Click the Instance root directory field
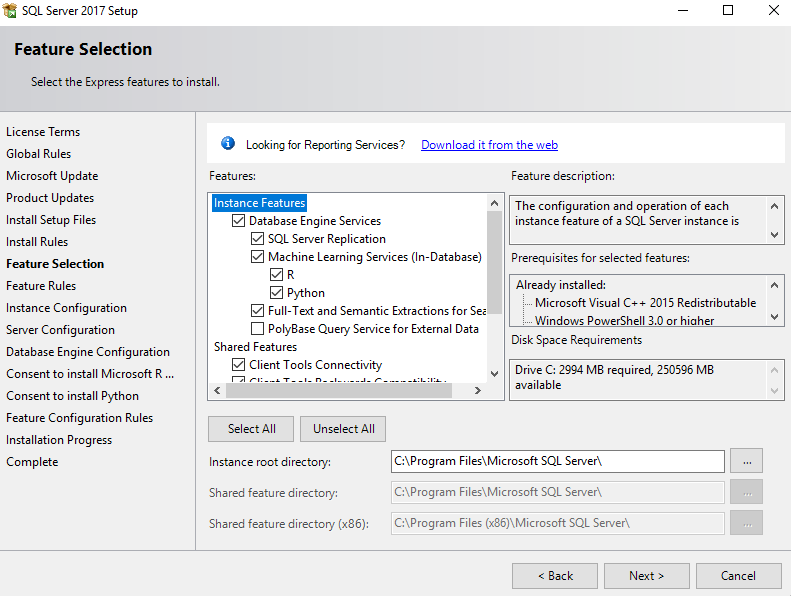This screenshot has width=791, height=596. 557,461
